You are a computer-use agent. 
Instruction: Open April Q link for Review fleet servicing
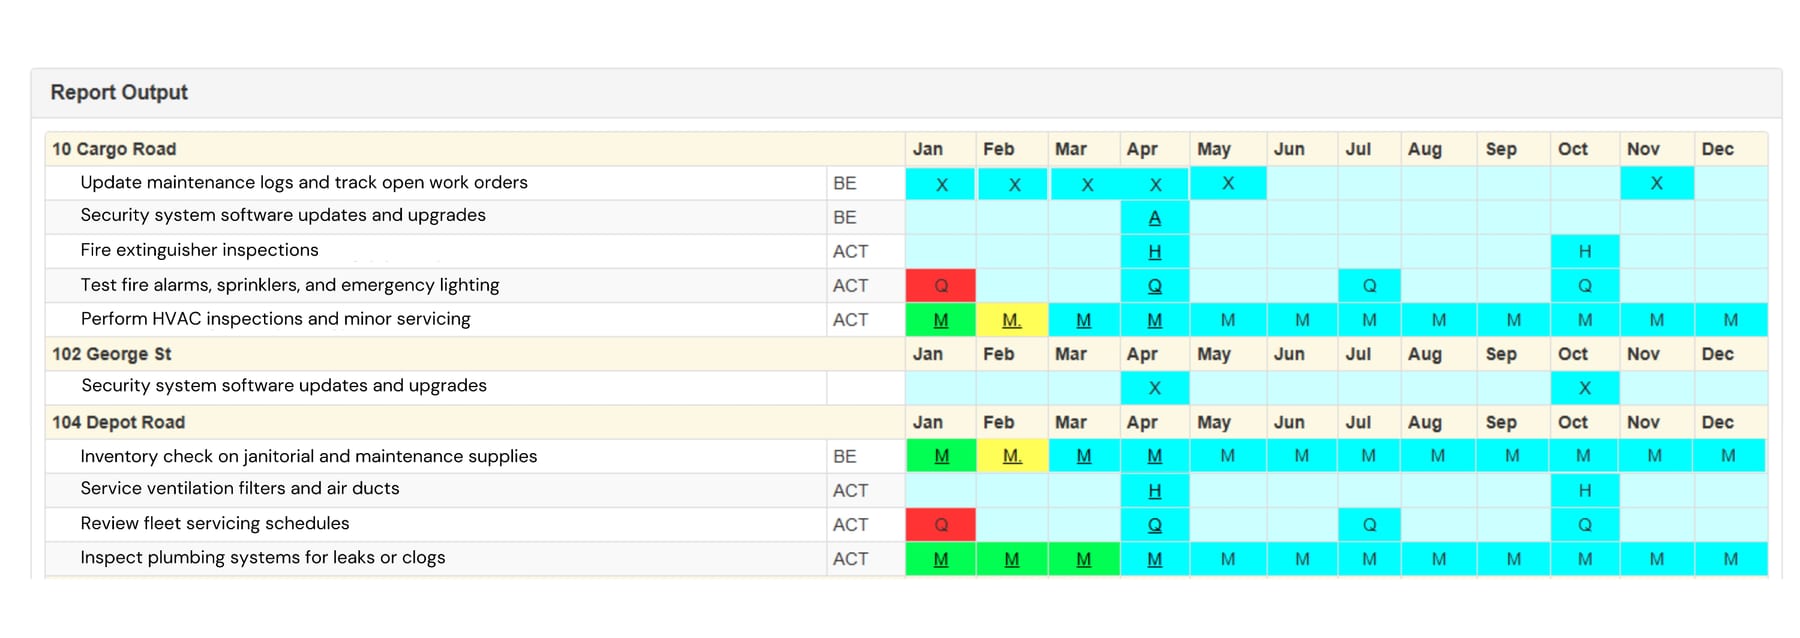(1154, 525)
